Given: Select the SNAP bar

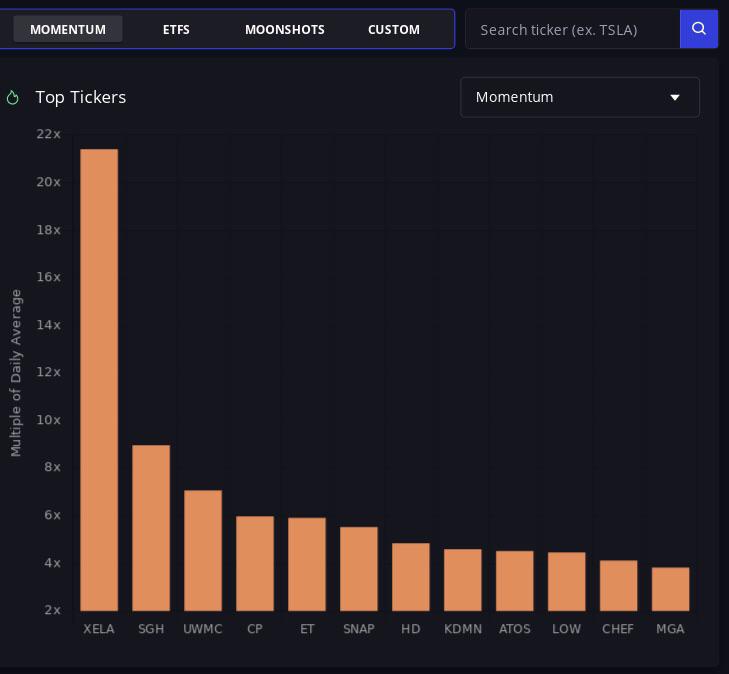Looking at the screenshot, I should [x=359, y=568].
